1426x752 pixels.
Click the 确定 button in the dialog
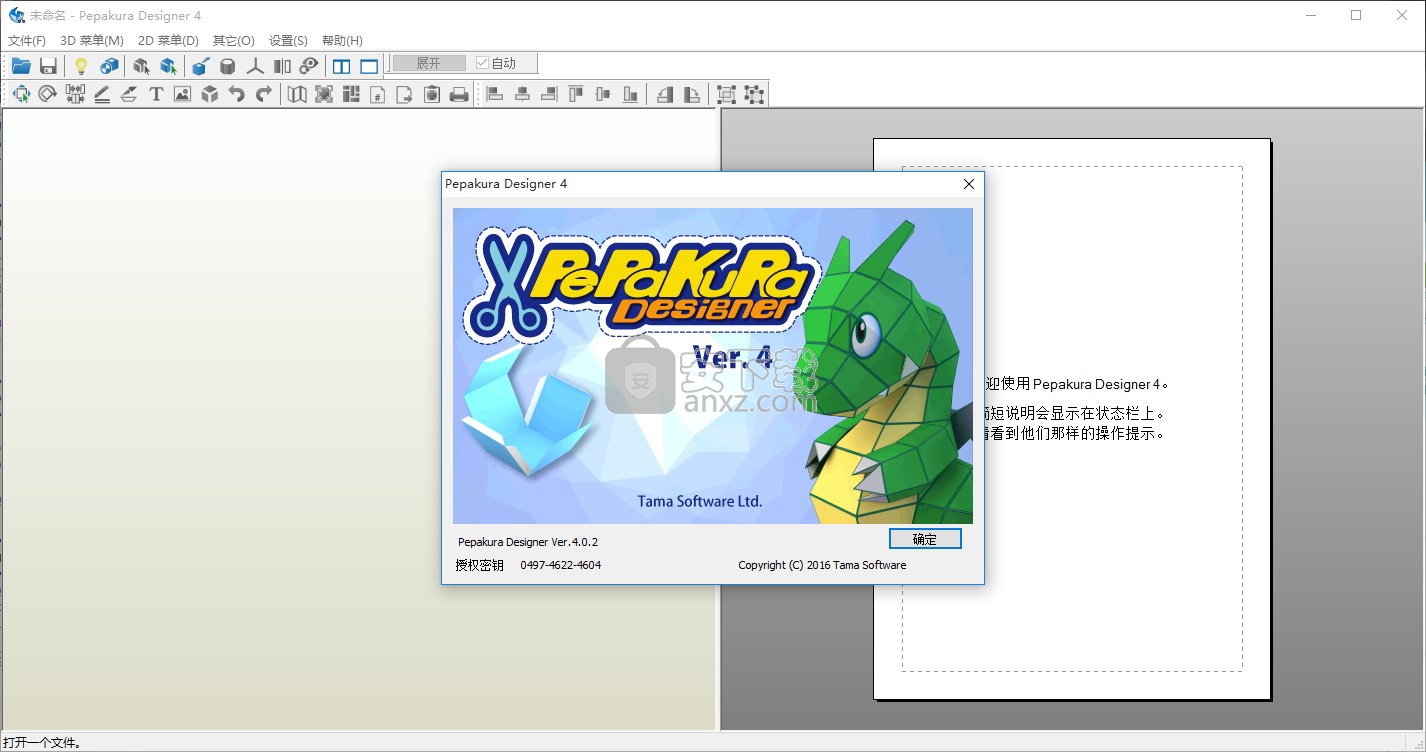pos(925,539)
